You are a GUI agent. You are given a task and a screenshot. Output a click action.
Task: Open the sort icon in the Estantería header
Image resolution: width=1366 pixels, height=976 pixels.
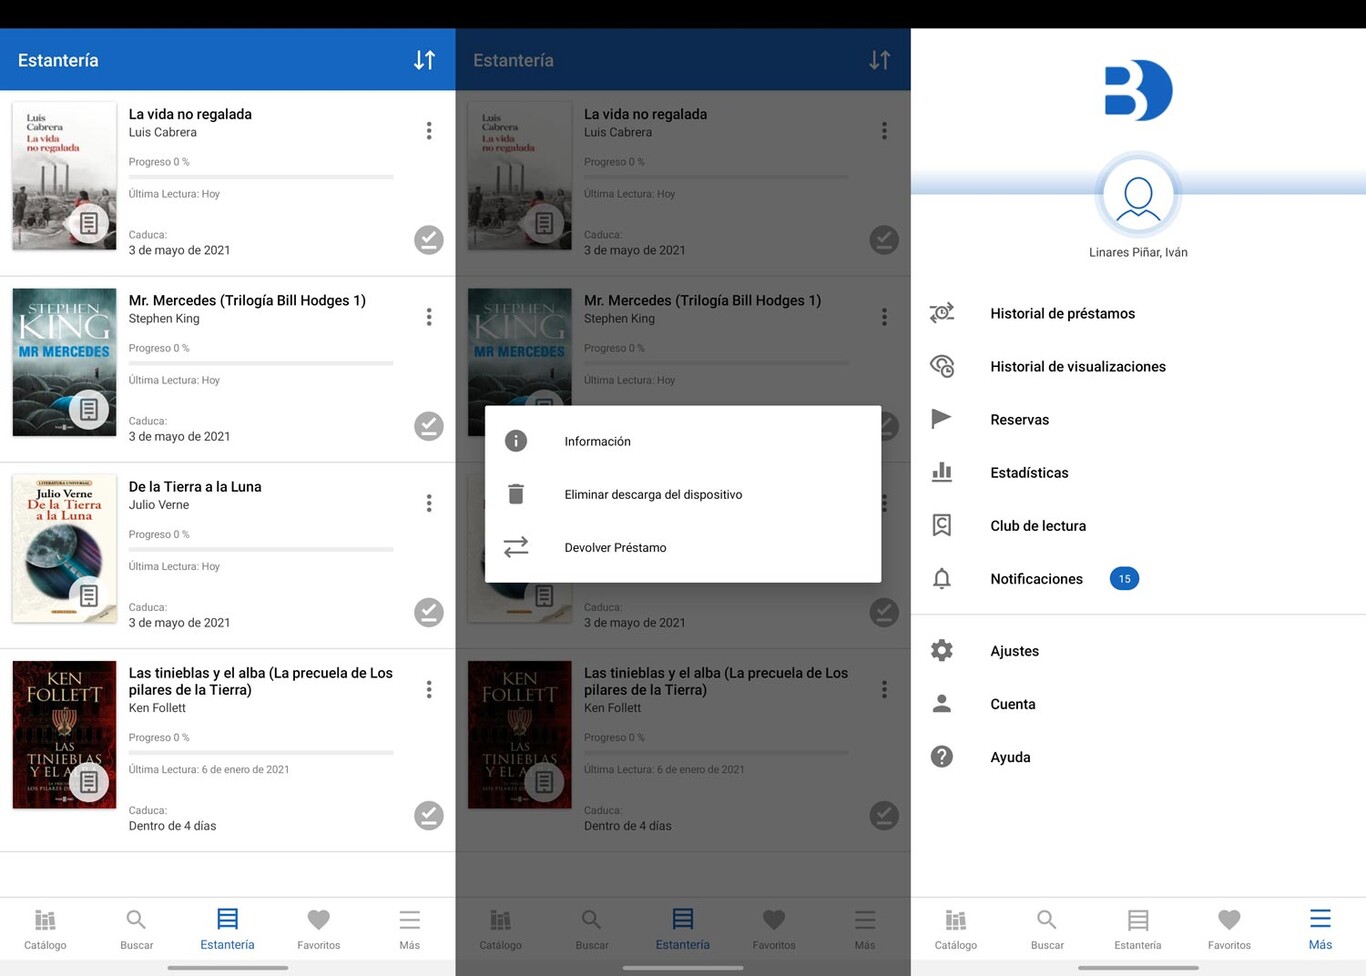click(x=424, y=60)
